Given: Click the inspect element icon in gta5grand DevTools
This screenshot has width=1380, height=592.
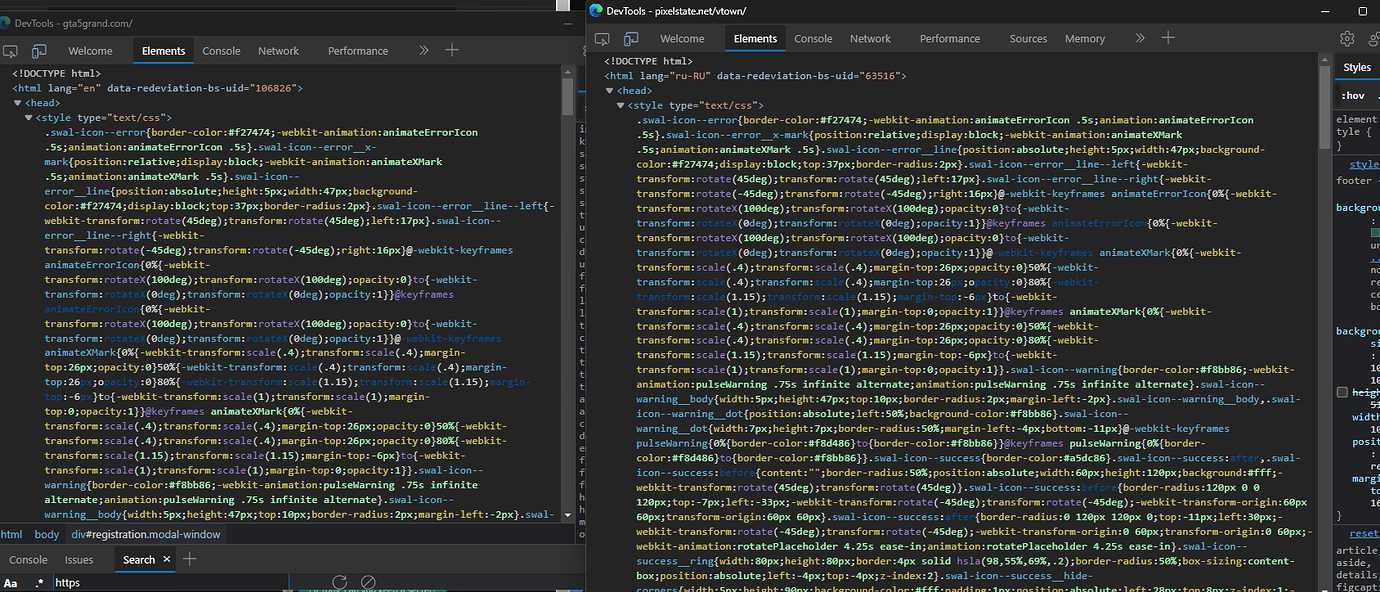Looking at the screenshot, I should point(11,51).
